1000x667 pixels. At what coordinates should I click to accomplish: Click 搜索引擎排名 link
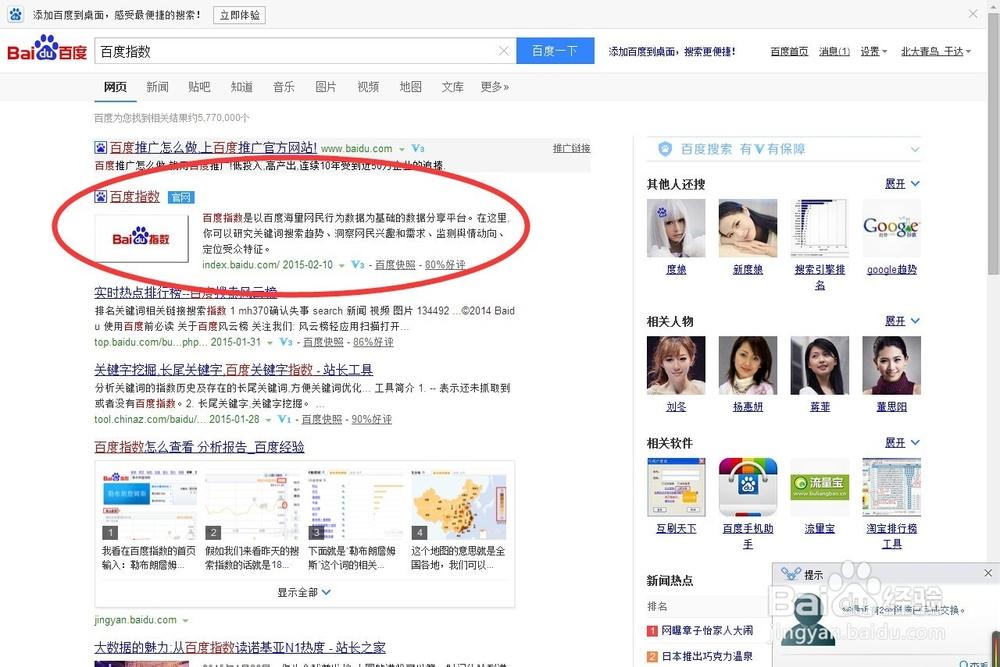(820, 277)
